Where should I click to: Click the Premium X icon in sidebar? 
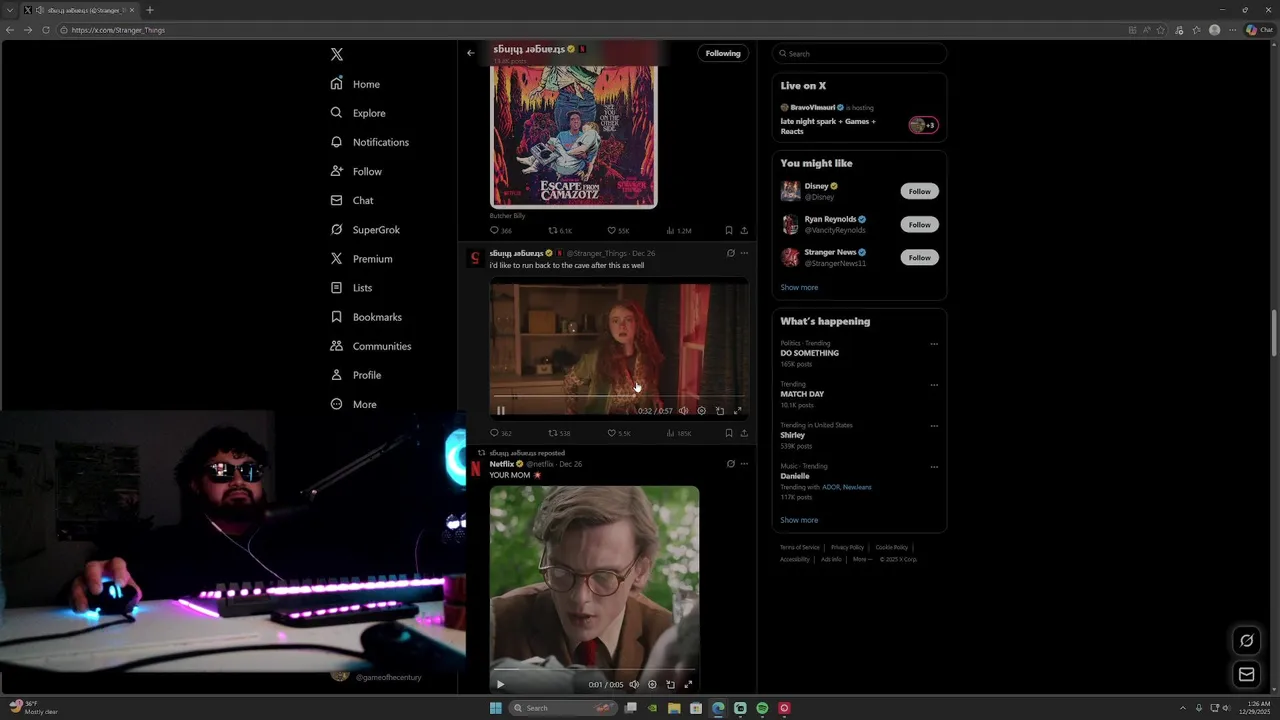(x=337, y=258)
